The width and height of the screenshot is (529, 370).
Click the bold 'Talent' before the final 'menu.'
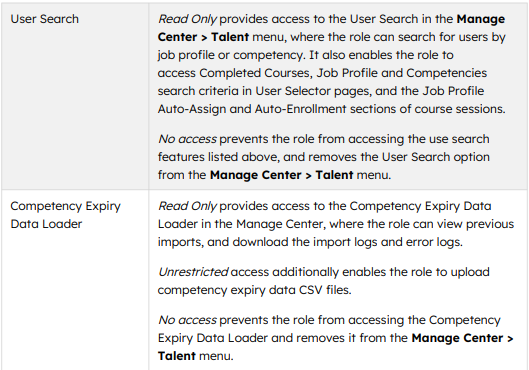(x=176, y=356)
